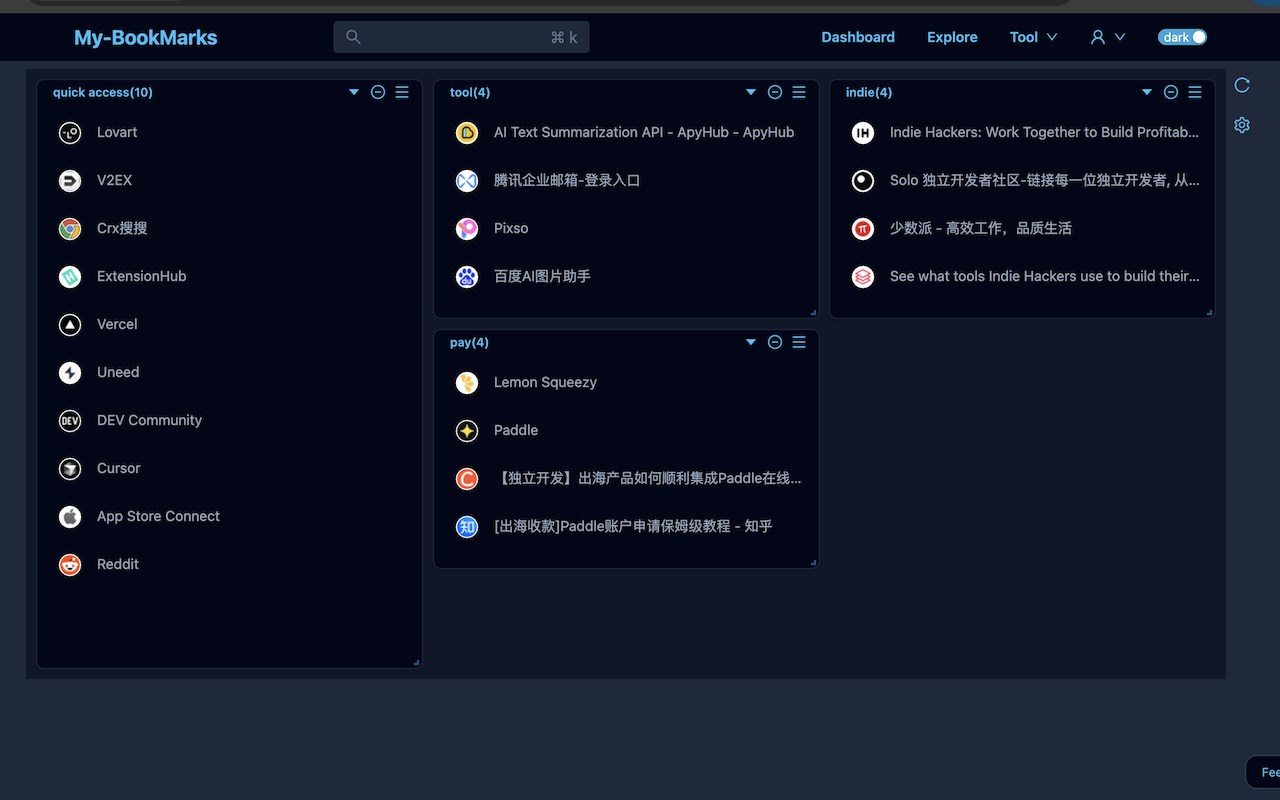Image resolution: width=1280 pixels, height=800 pixels.
Task: Click the ApyHub bookmark favicon
Action: (467, 132)
